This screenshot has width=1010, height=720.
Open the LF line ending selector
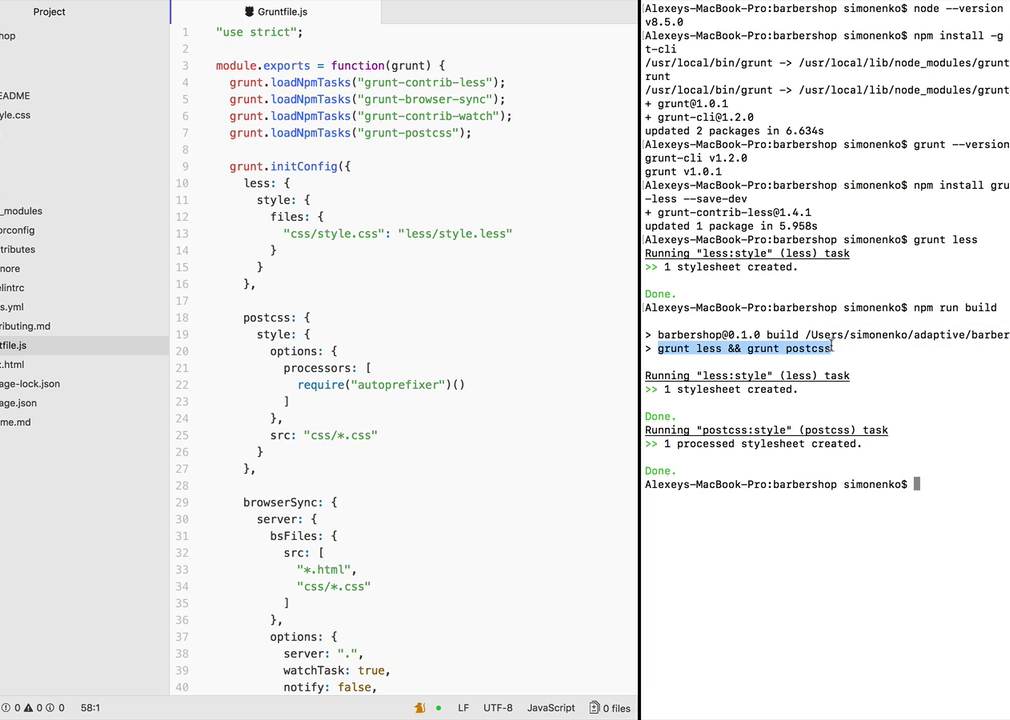pyautogui.click(x=463, y=708)
